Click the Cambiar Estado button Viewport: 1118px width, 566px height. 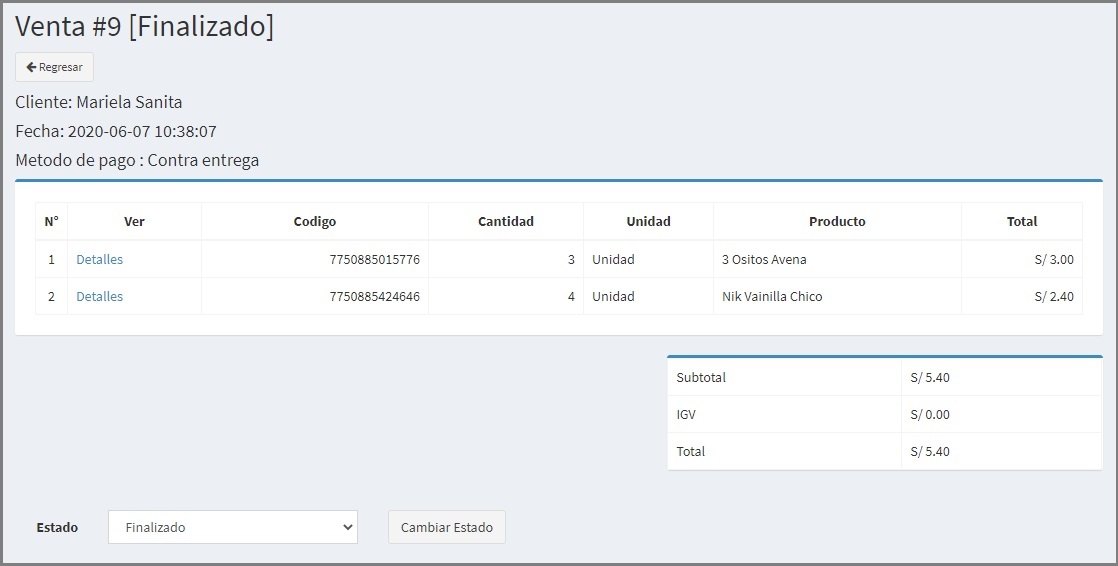point(447,528)
